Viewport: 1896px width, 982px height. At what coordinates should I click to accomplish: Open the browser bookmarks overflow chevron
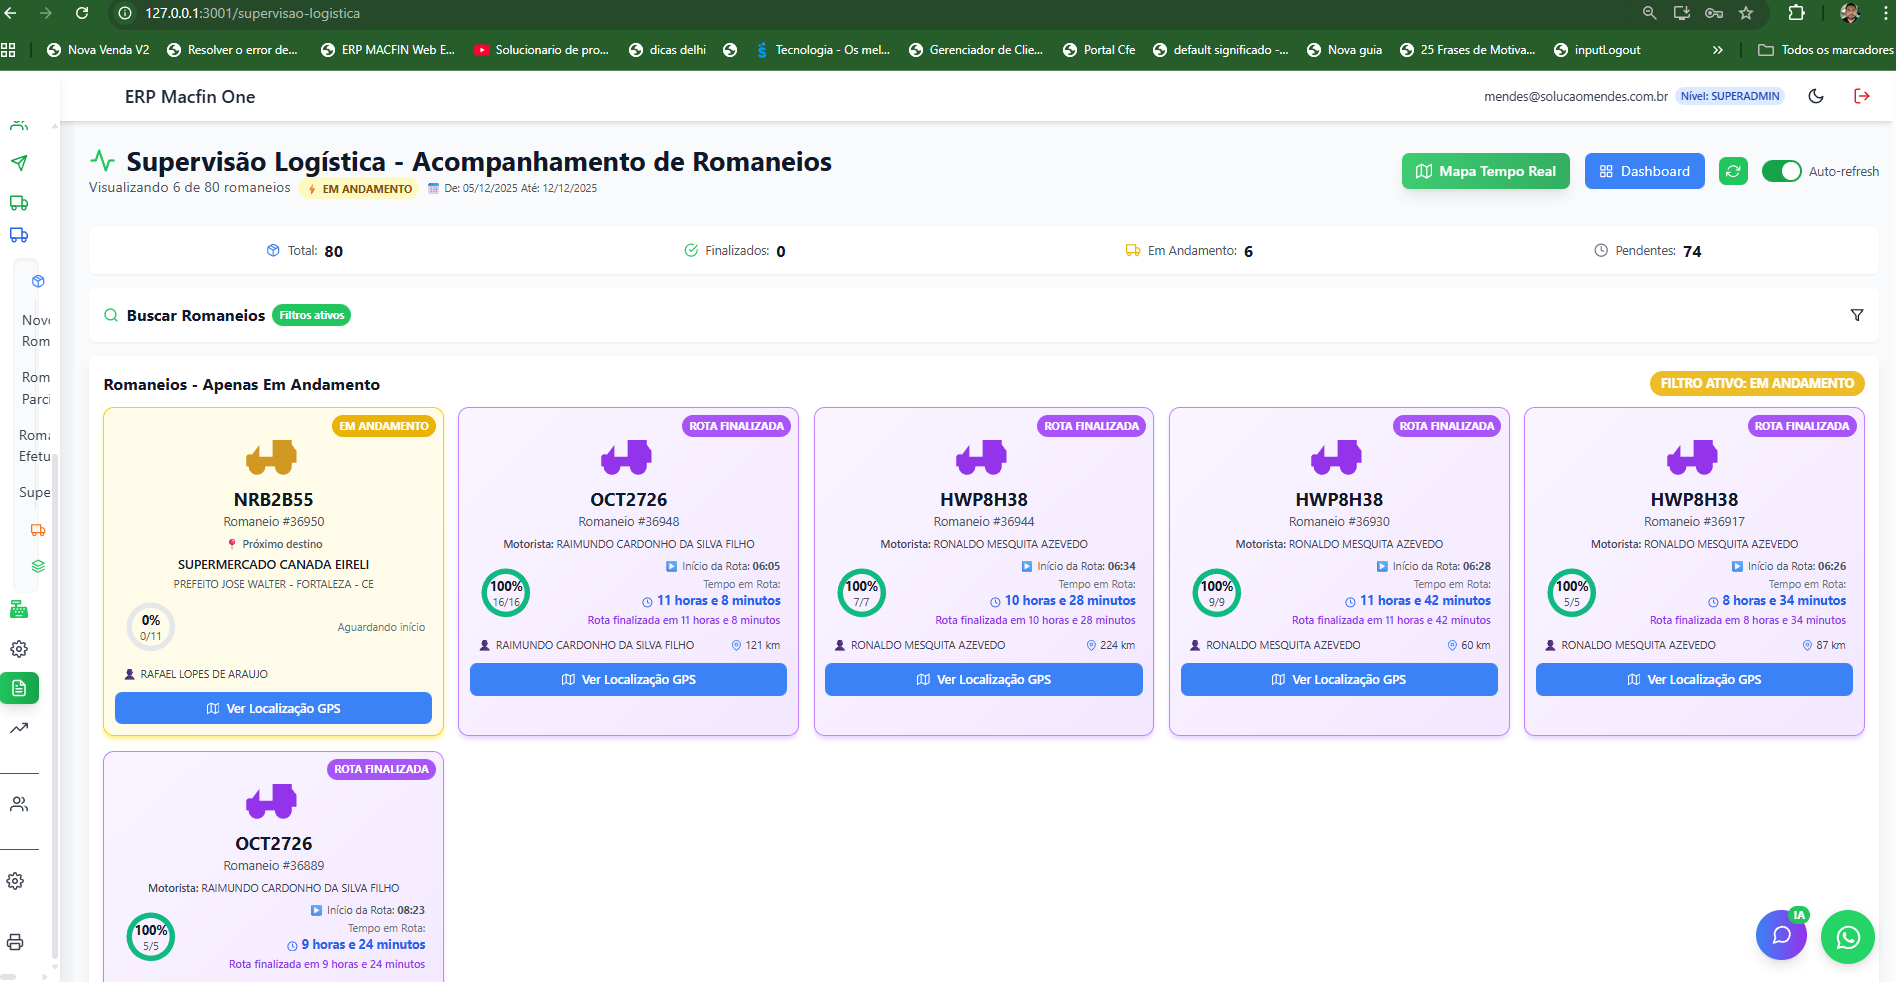(1717, 49)
